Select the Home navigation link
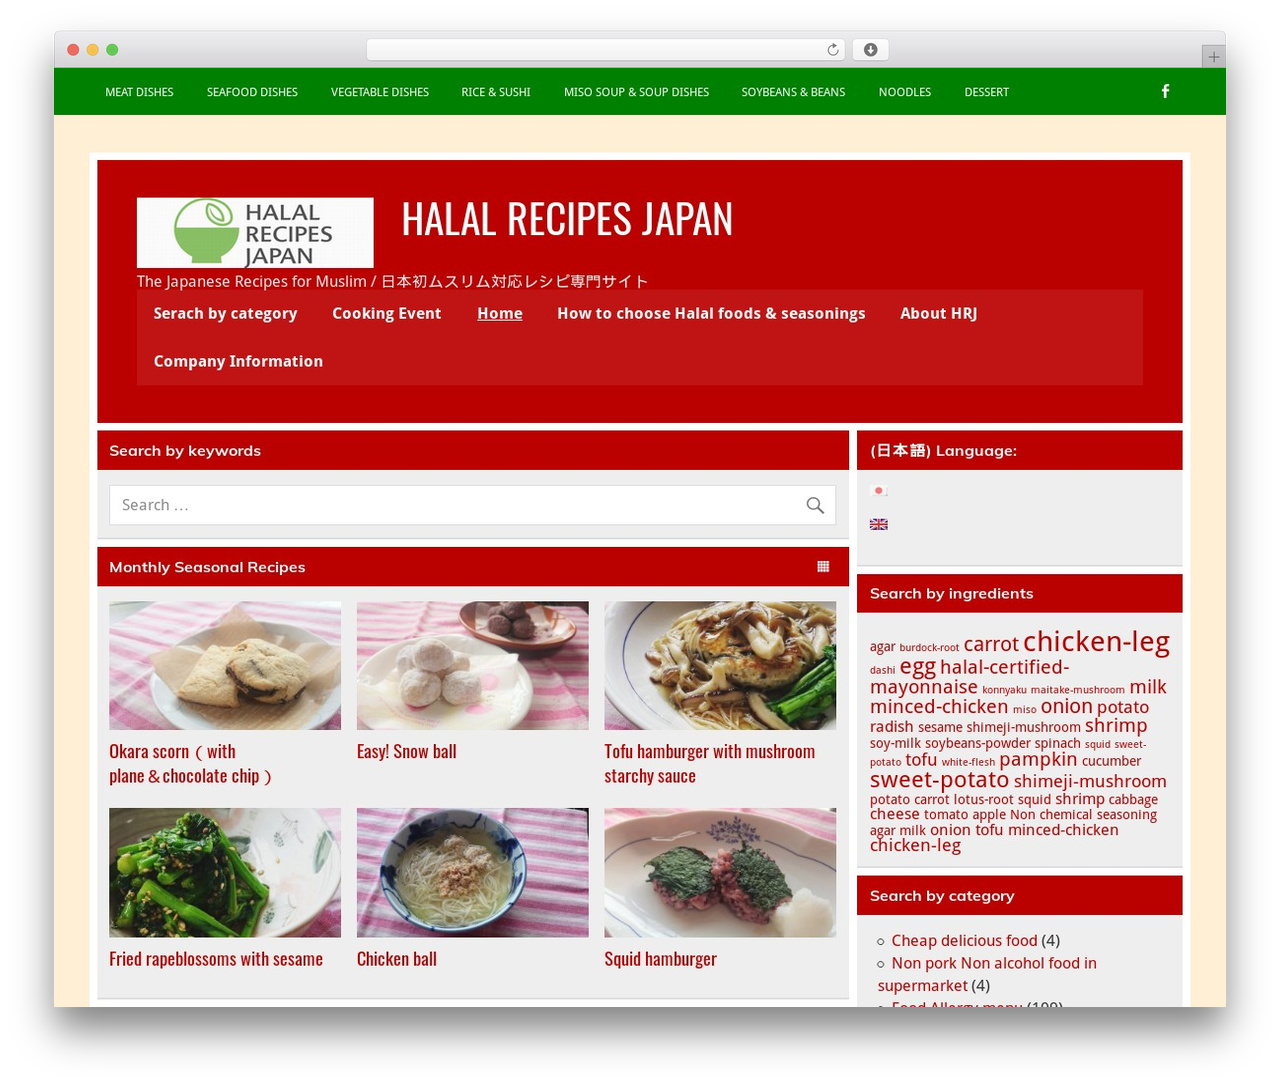1280x1084 pixels. click(500, 313)
